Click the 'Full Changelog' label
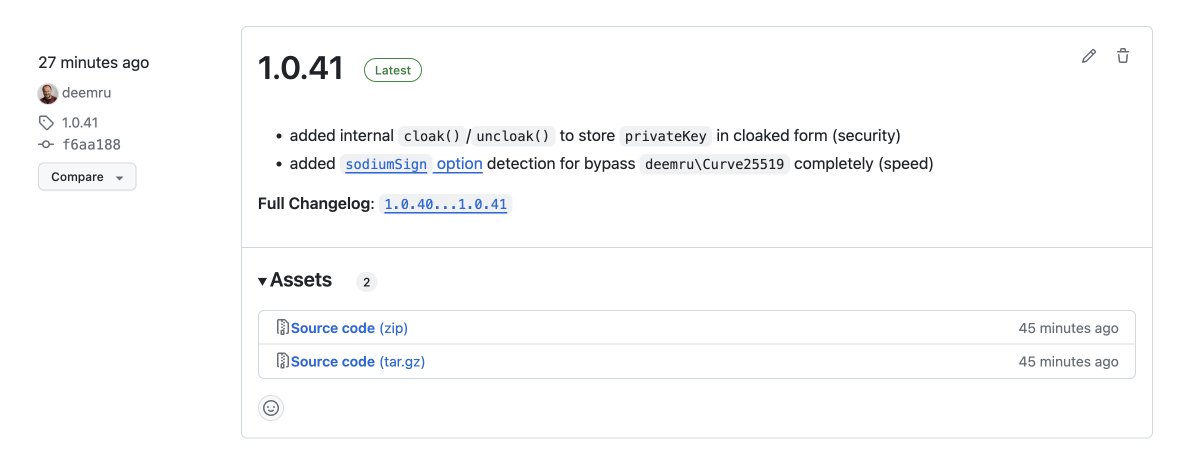The height and width of the screenshot is (460, 1200). coord(316,204)
